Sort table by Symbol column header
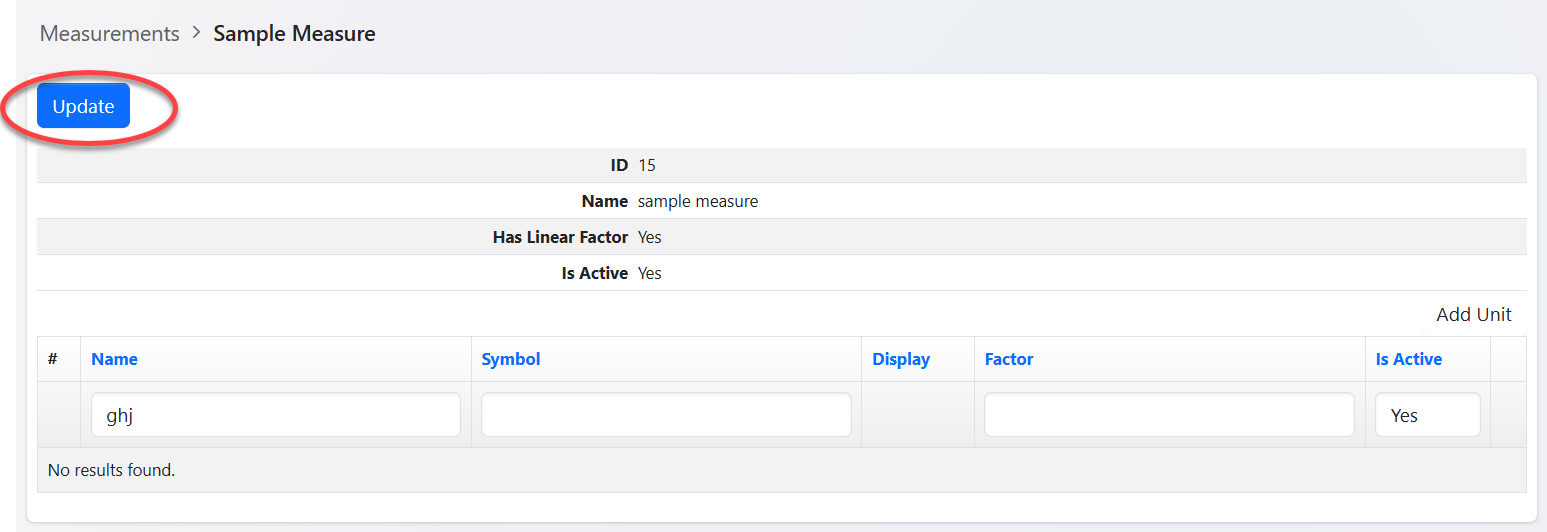 [x=510, y=359]
